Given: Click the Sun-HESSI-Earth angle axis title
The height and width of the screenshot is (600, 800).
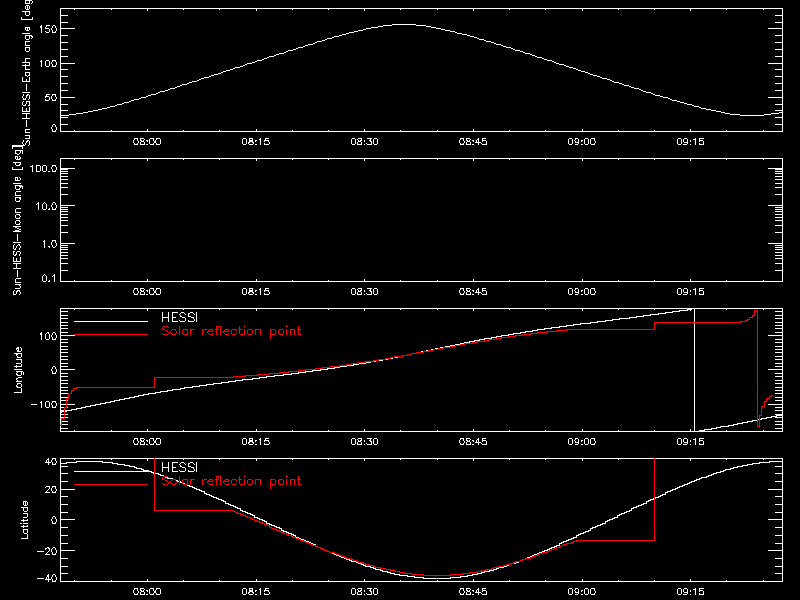Looking at the screenshot, I should [27, 72].
